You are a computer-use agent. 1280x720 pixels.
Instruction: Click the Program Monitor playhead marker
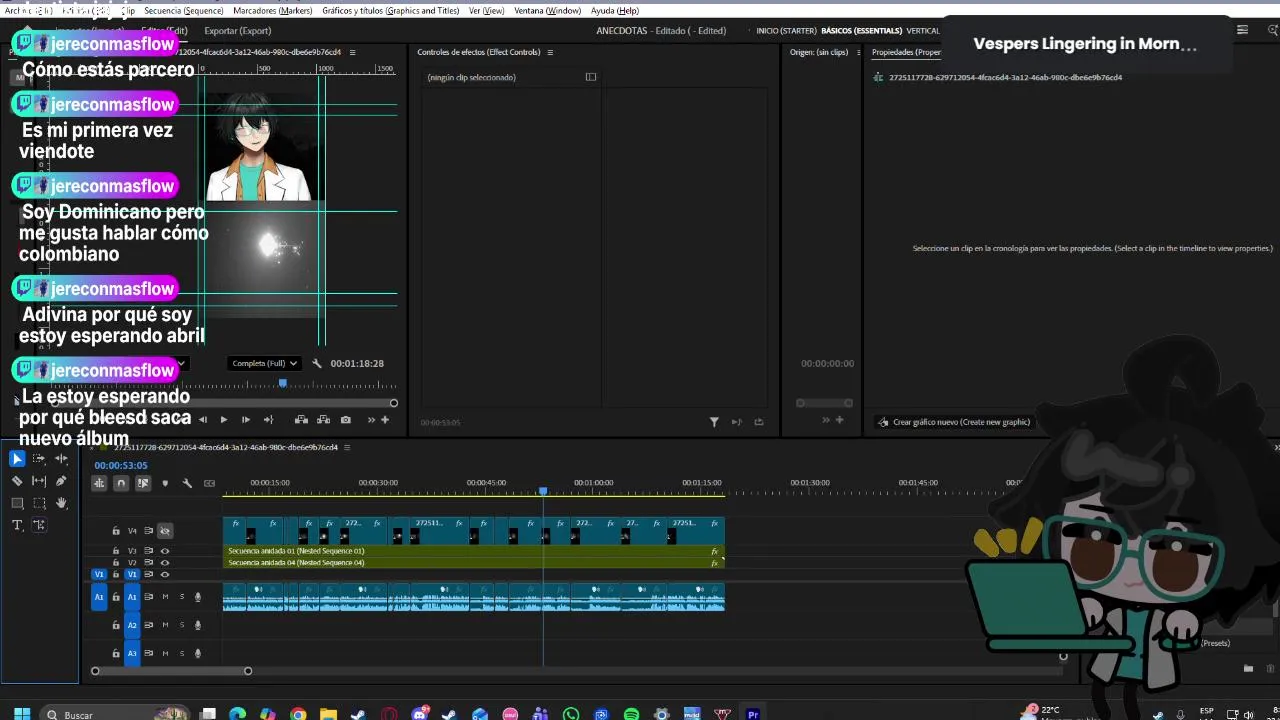click(283, 383)
